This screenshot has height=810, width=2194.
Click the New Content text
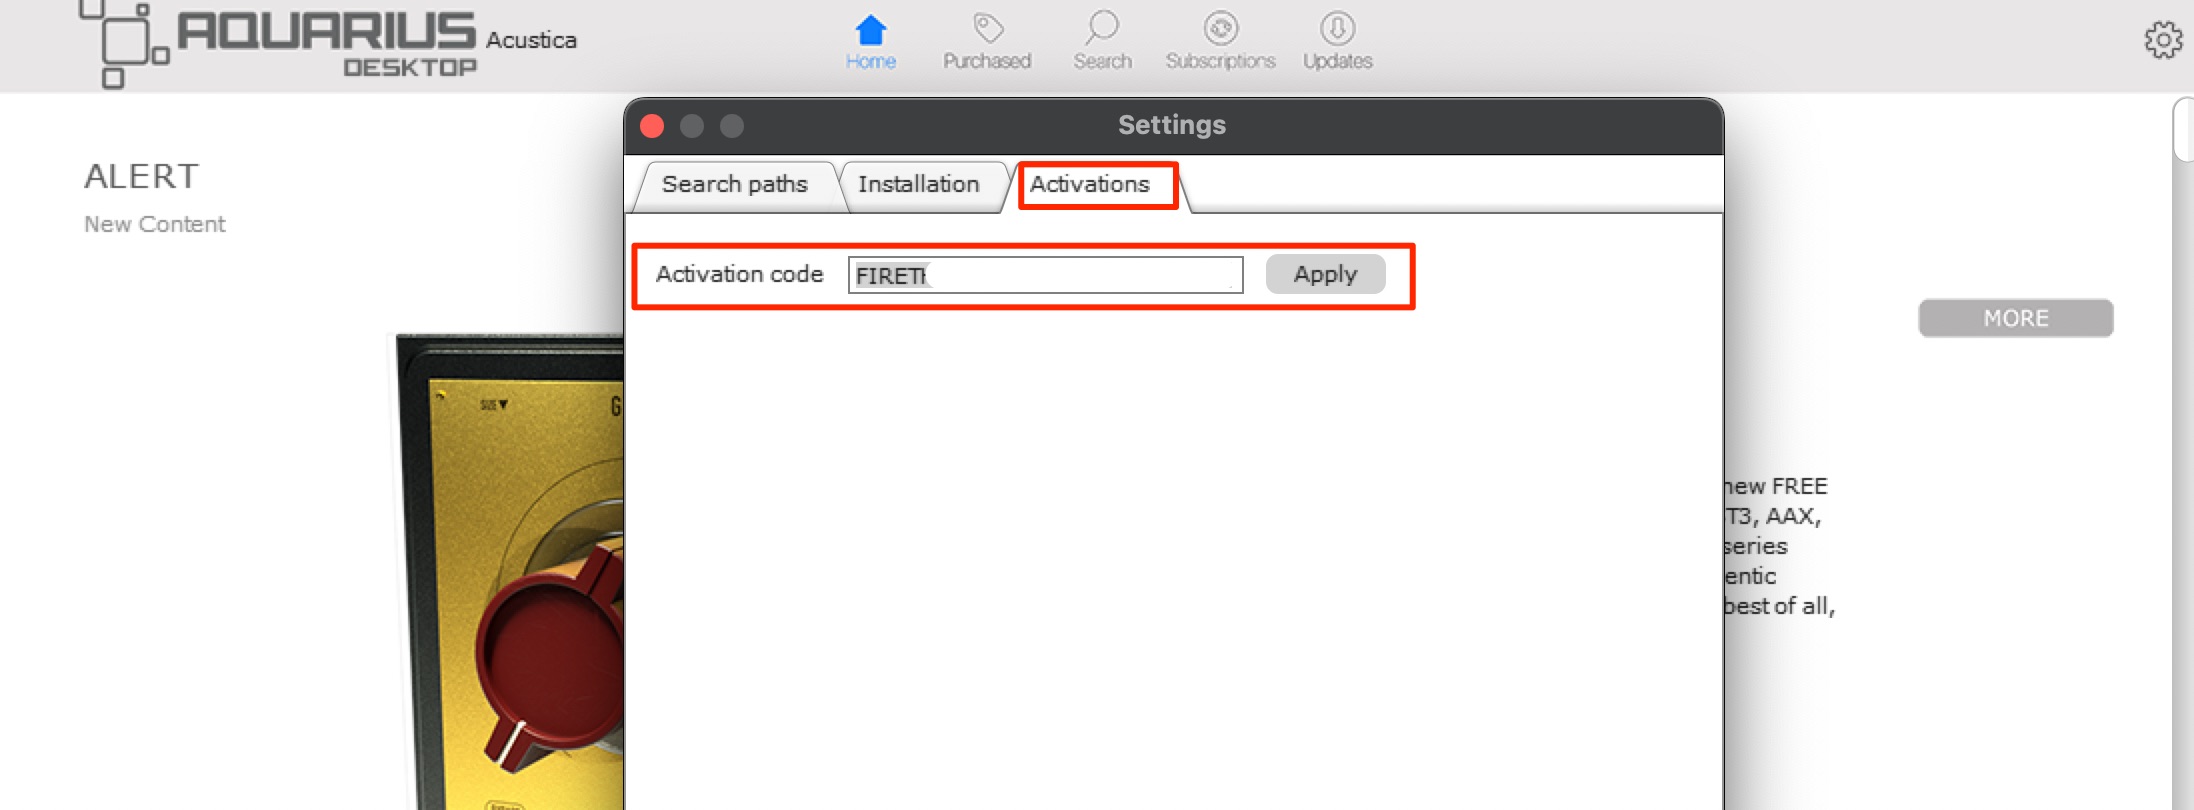(x=155, y=224)
